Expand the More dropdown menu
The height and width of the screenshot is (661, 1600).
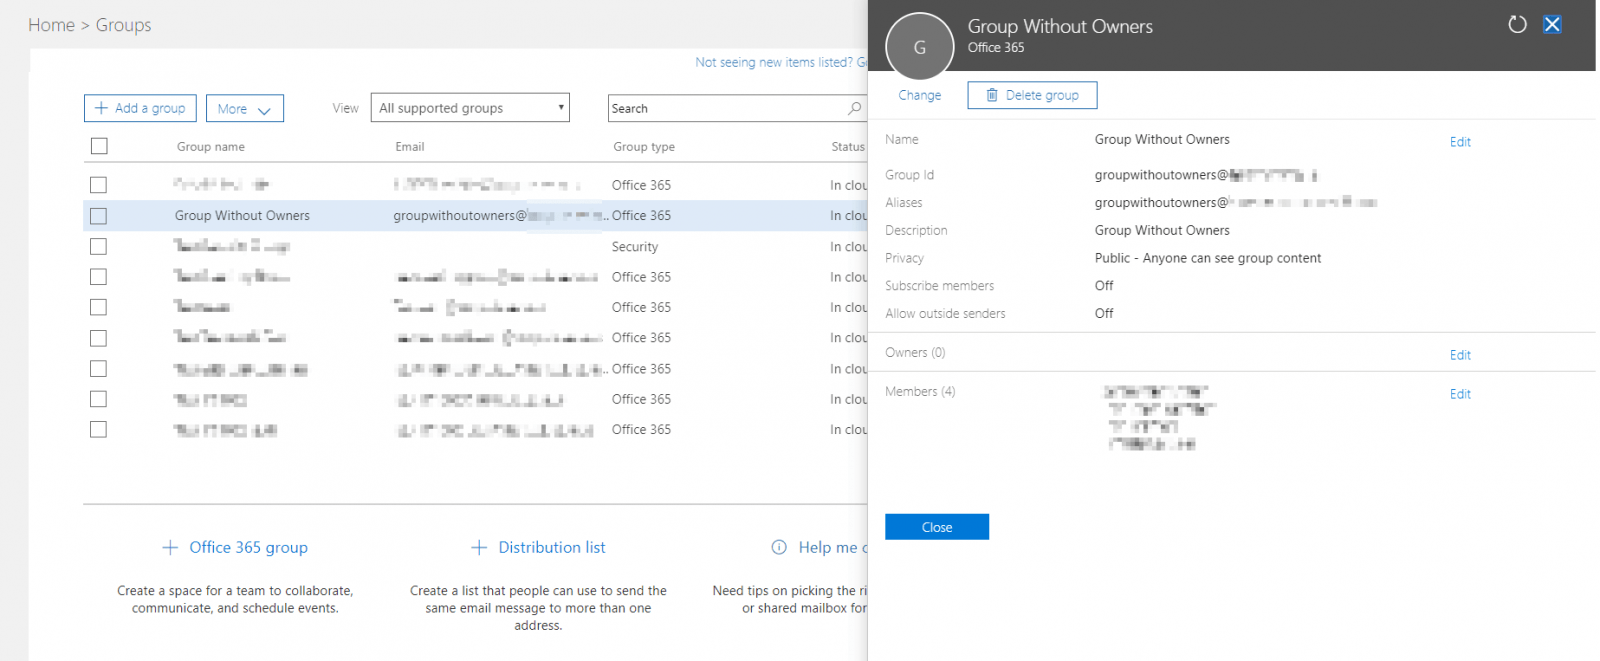pos(244,109)
